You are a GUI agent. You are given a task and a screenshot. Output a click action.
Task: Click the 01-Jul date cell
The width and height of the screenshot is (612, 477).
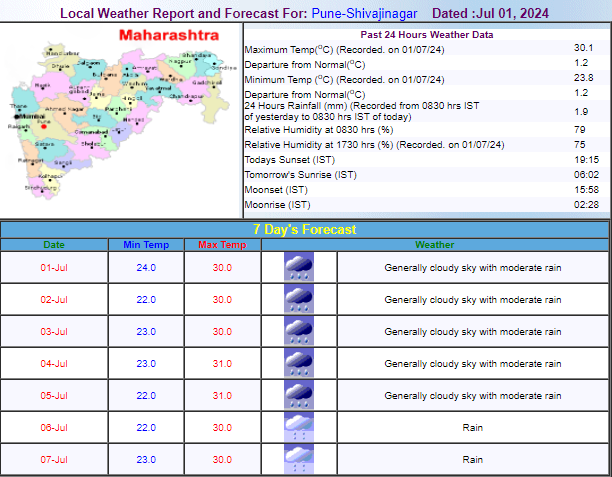pos(54,267)
